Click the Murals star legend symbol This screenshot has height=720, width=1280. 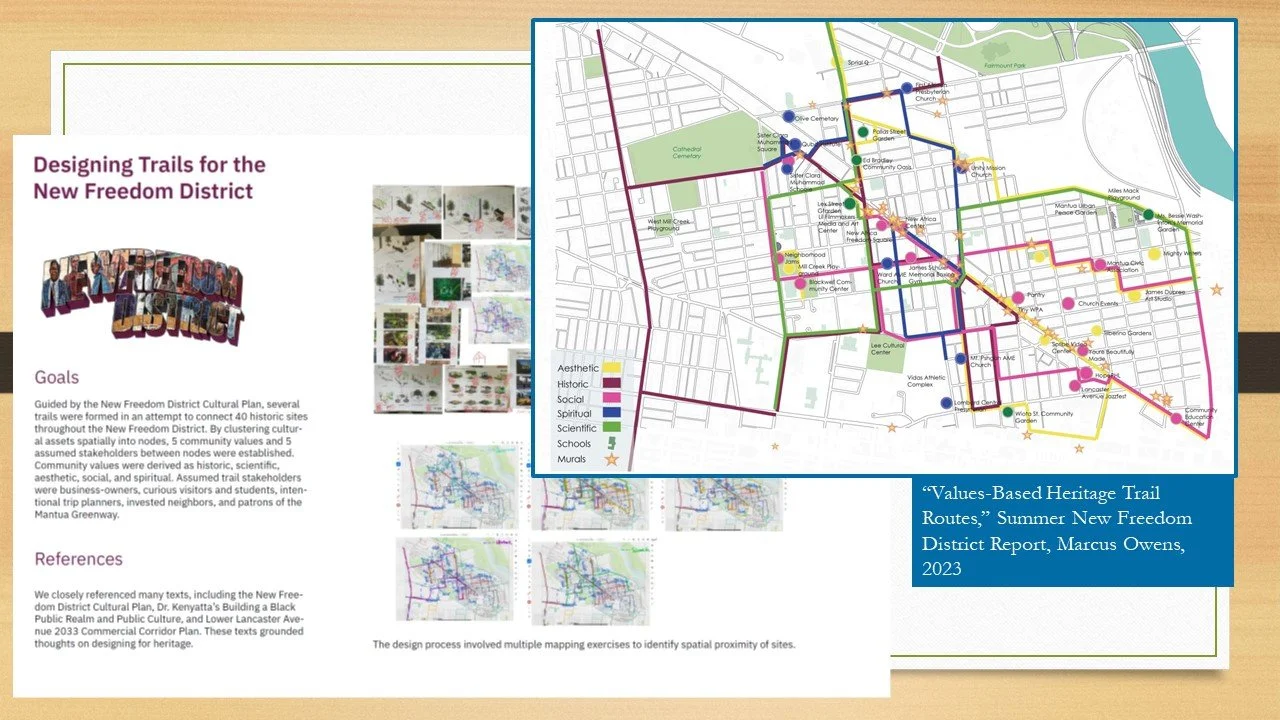[x=612, y=460]
